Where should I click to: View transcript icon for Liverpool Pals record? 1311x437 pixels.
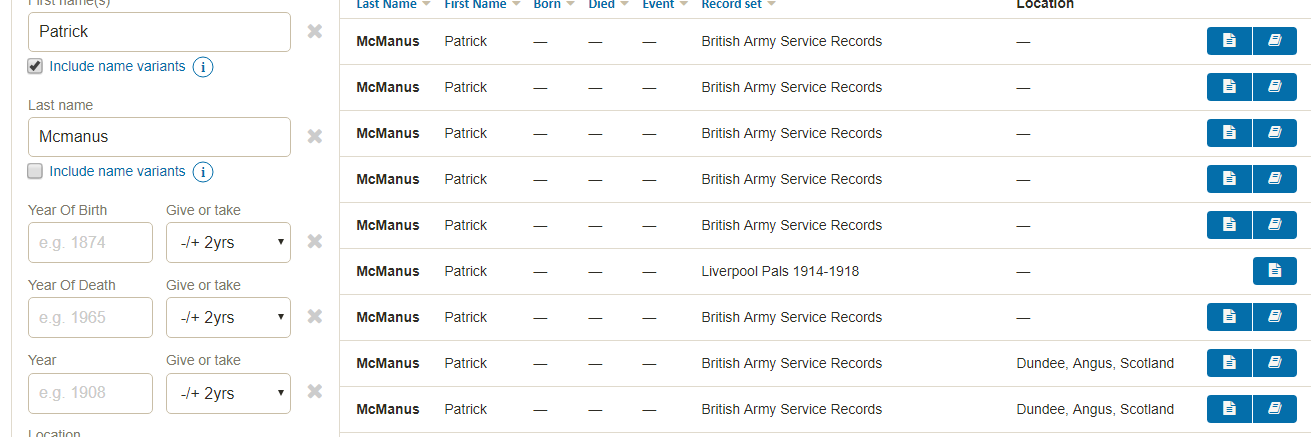click(1274, 271)
